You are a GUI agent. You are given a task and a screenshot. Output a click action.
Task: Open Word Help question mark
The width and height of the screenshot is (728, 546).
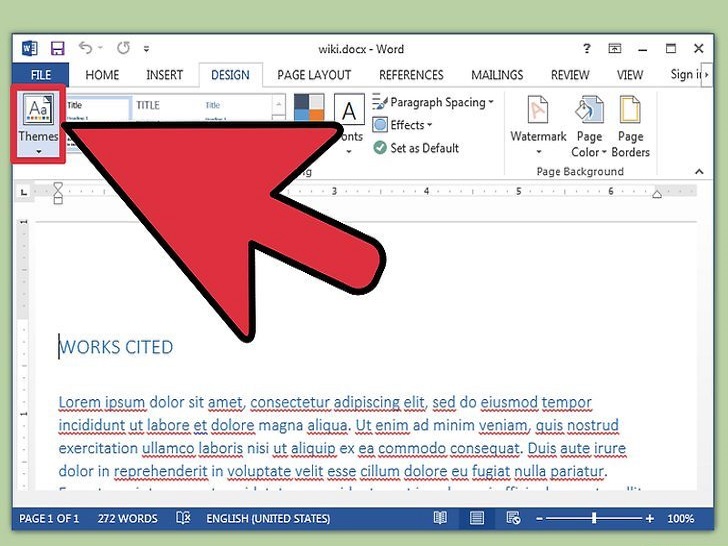(587, 48)
